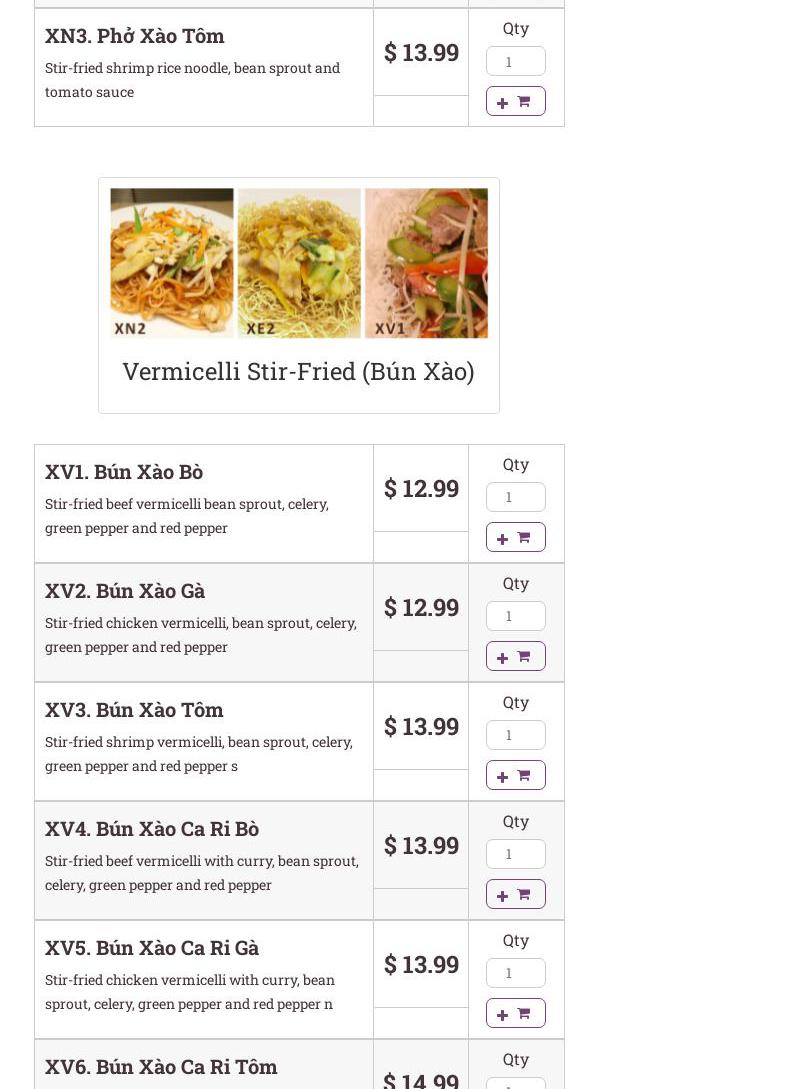The image size is (785, 1089).
Task: Add XV2 Bún Xào Gà to cart
Action: [x=515, y=656]
